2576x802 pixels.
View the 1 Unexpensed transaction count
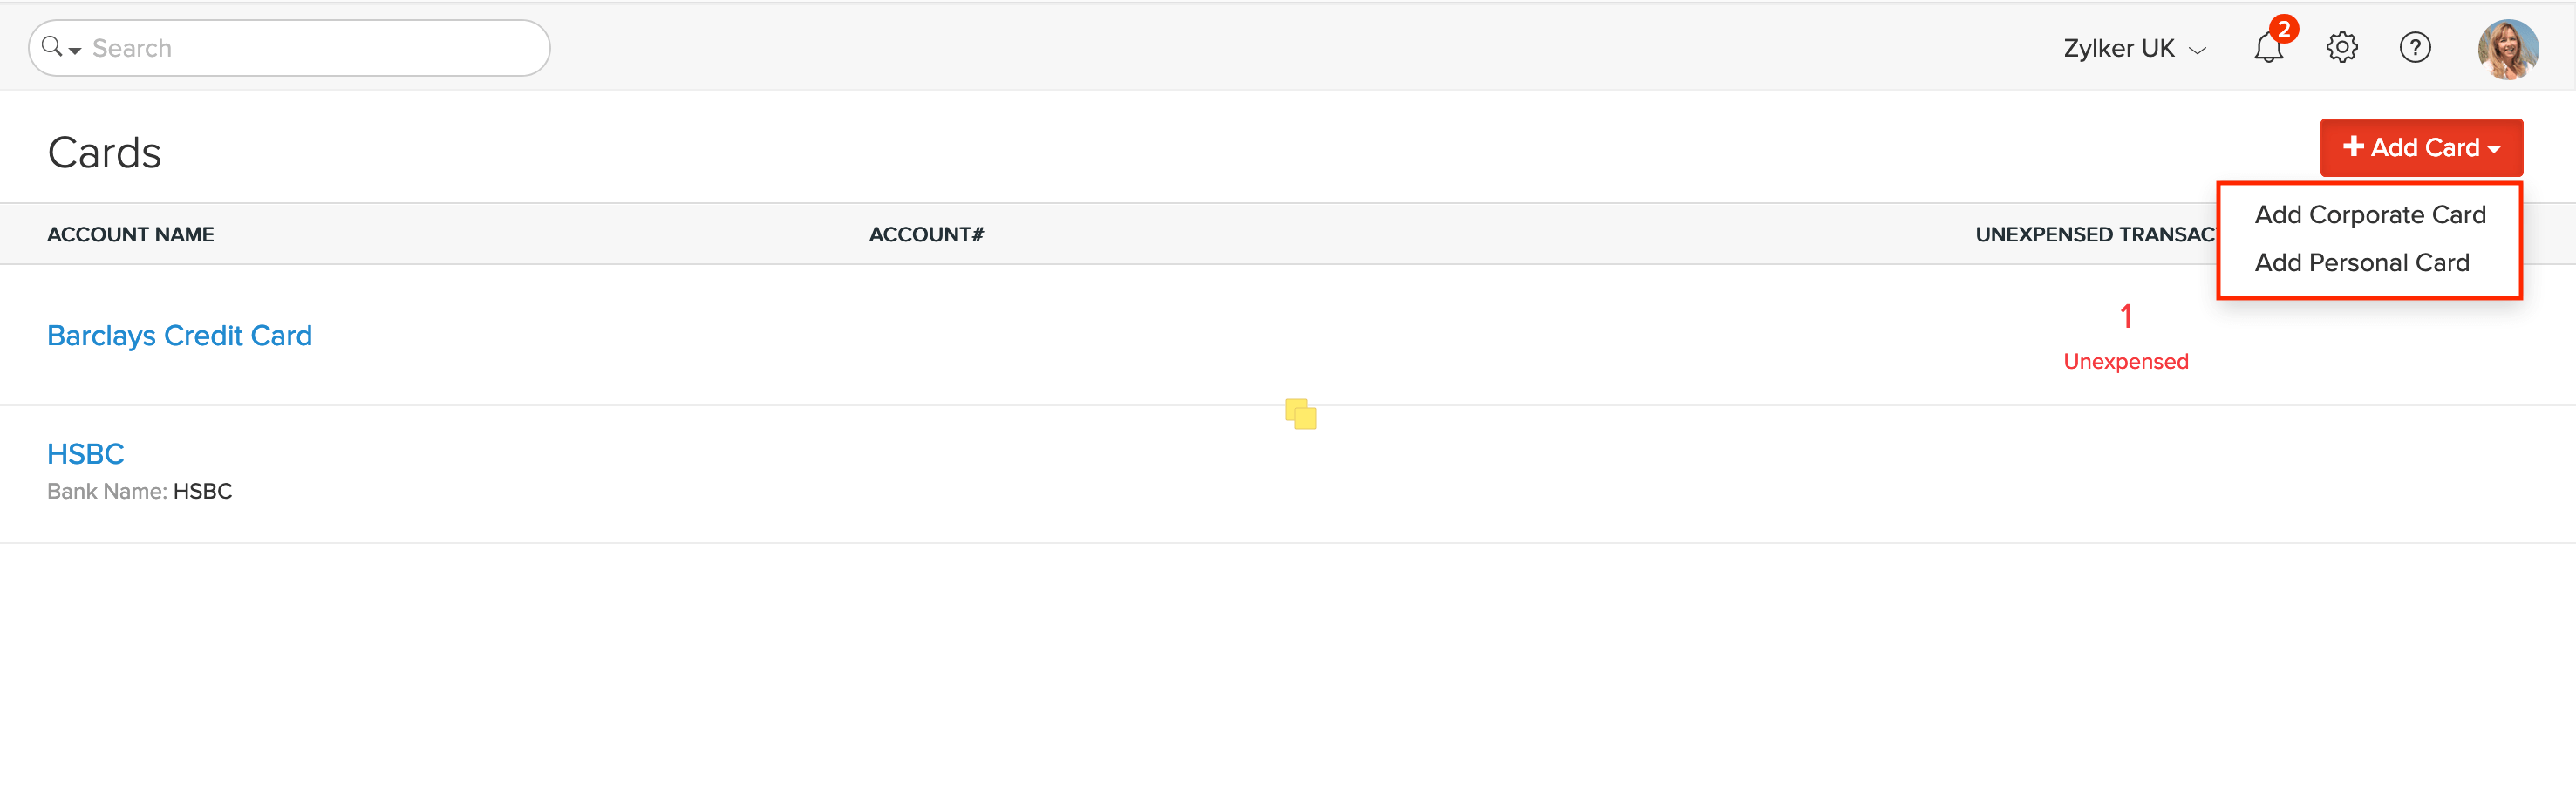click(x=2125, y=335)
